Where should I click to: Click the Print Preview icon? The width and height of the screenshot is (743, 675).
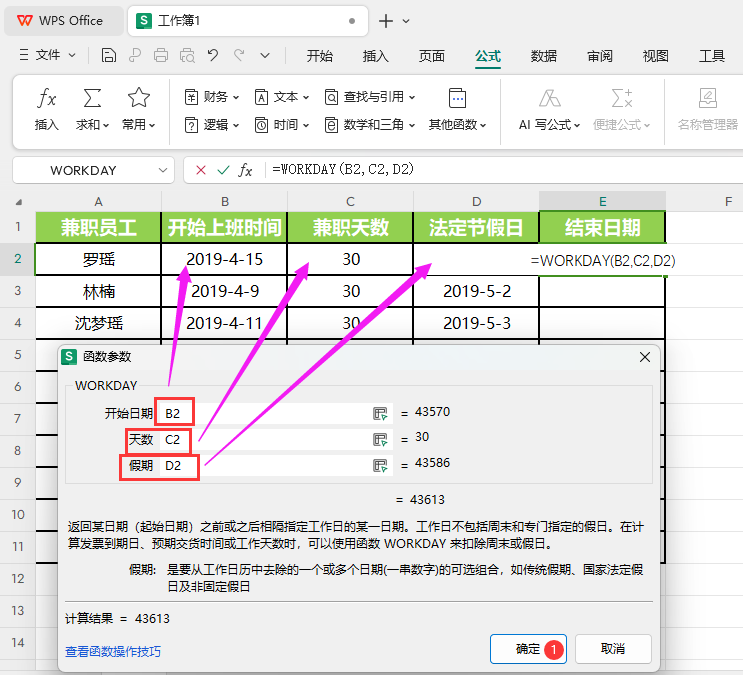tap(187, 55)
